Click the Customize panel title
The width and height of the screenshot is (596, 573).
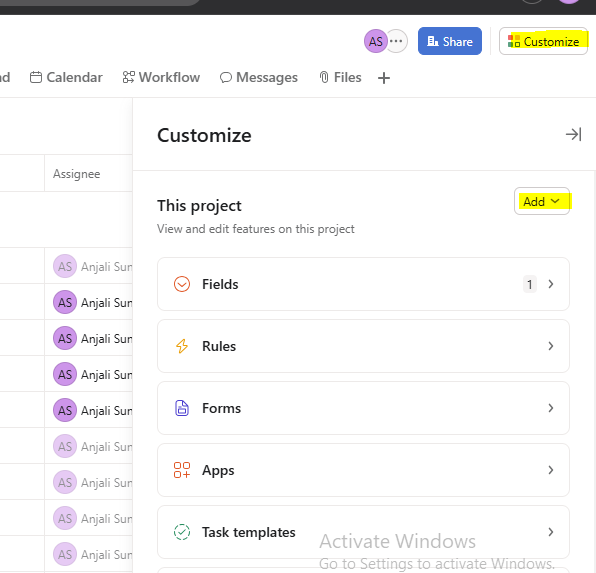[x=204, y=135]
